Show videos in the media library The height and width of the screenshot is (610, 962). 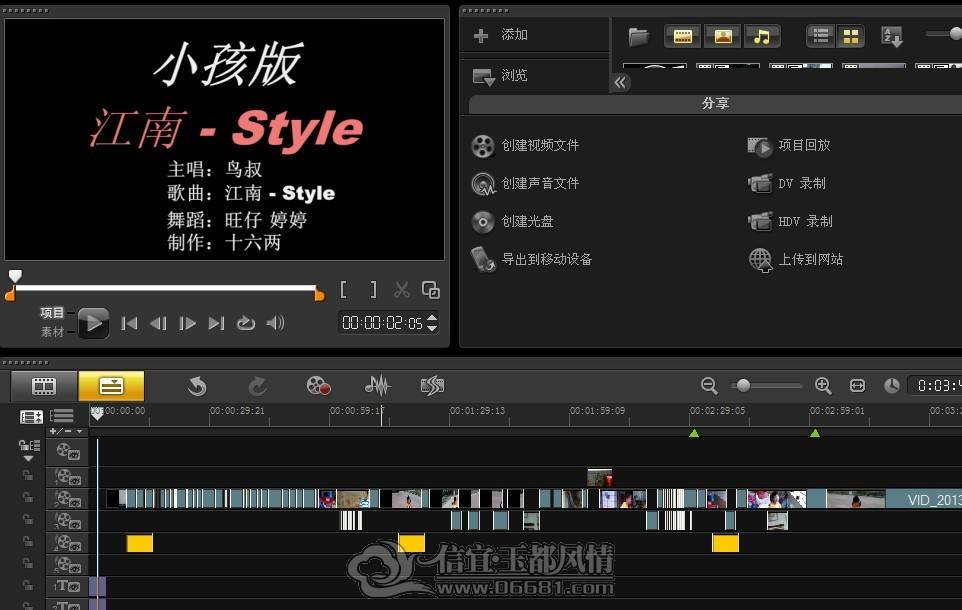682,36
